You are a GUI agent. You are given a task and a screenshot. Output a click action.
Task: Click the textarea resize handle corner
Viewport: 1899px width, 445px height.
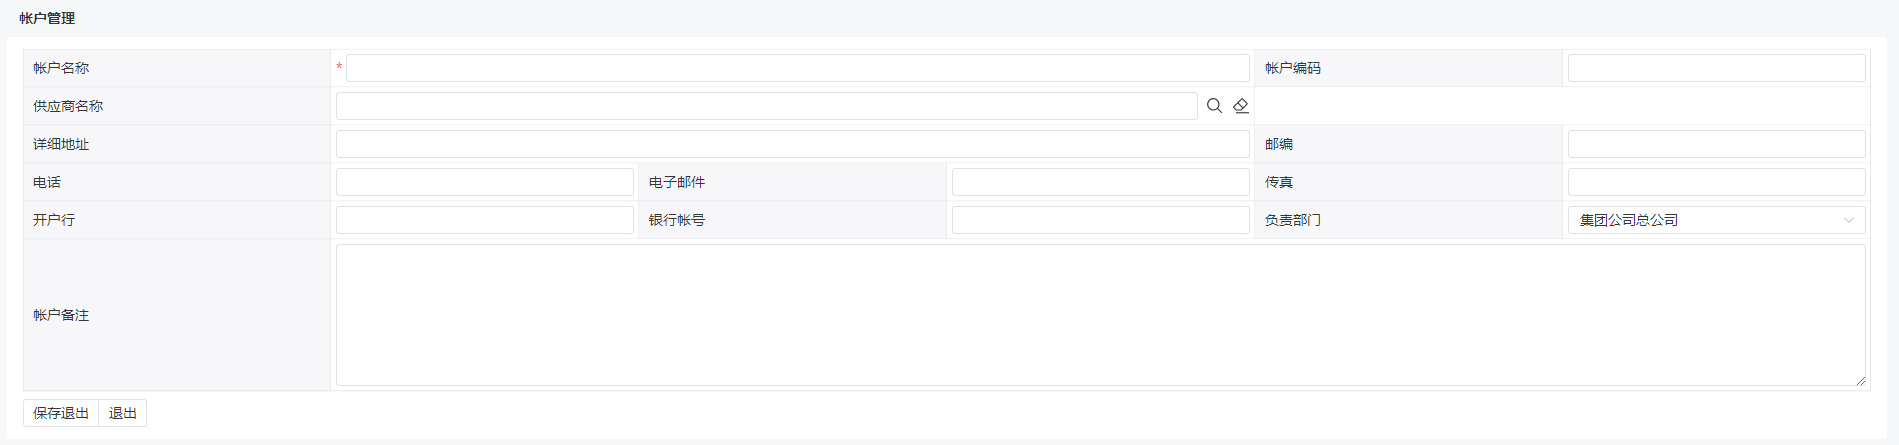coord(1860,380)
